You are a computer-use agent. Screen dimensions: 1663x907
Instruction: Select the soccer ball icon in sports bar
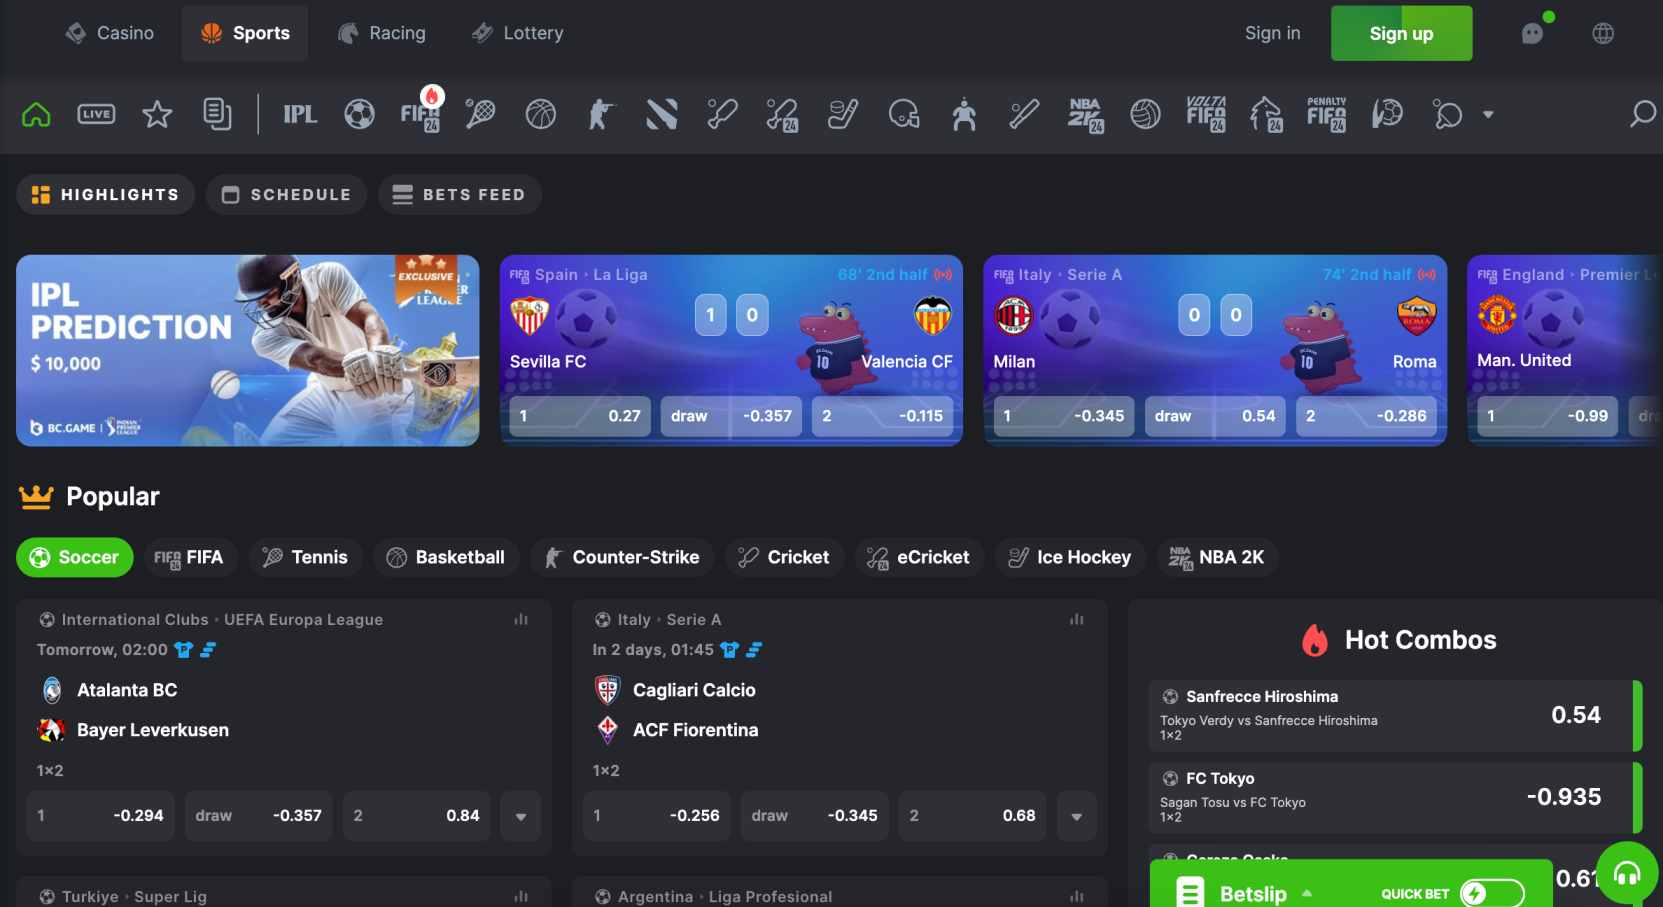pos(360,114)
